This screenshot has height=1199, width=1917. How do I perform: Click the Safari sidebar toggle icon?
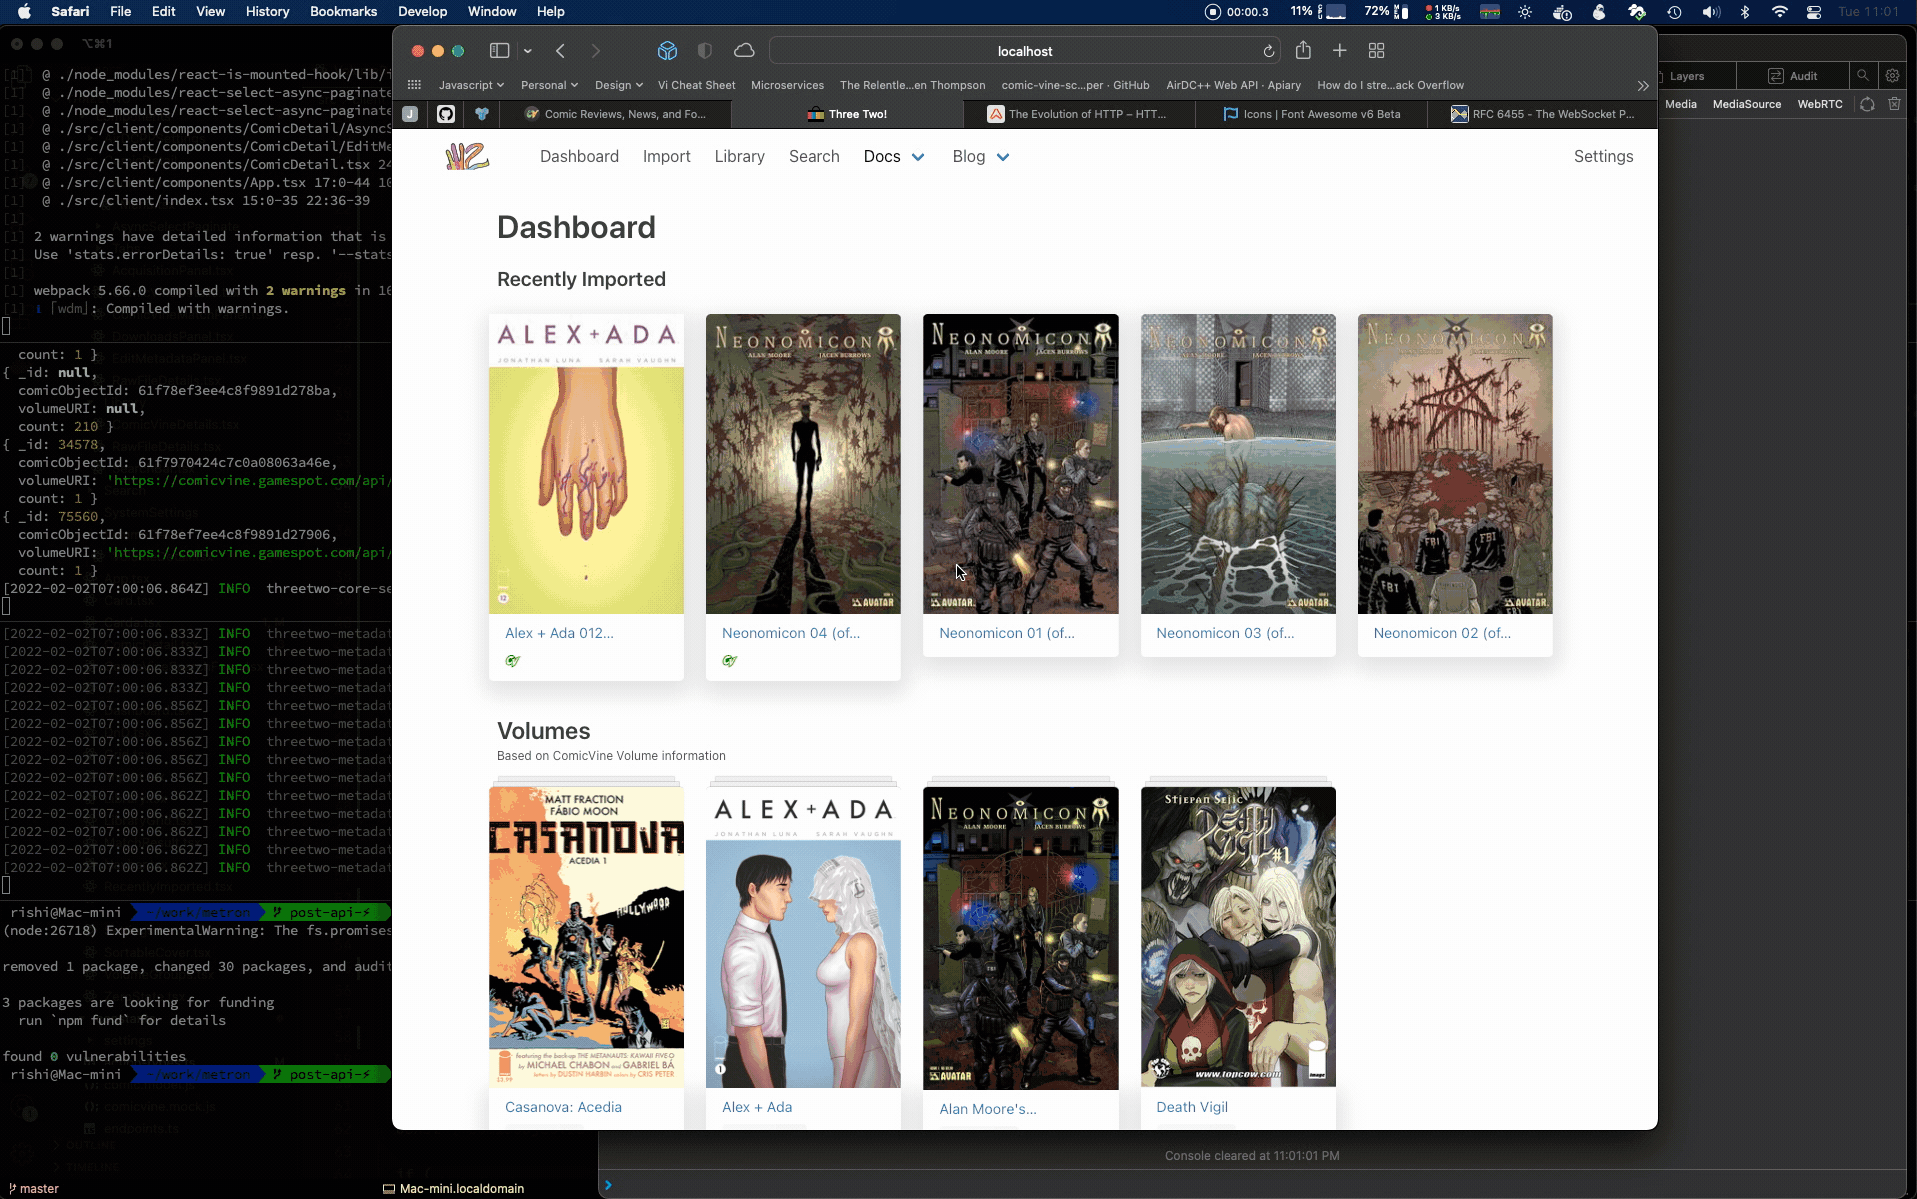[500, 51]
